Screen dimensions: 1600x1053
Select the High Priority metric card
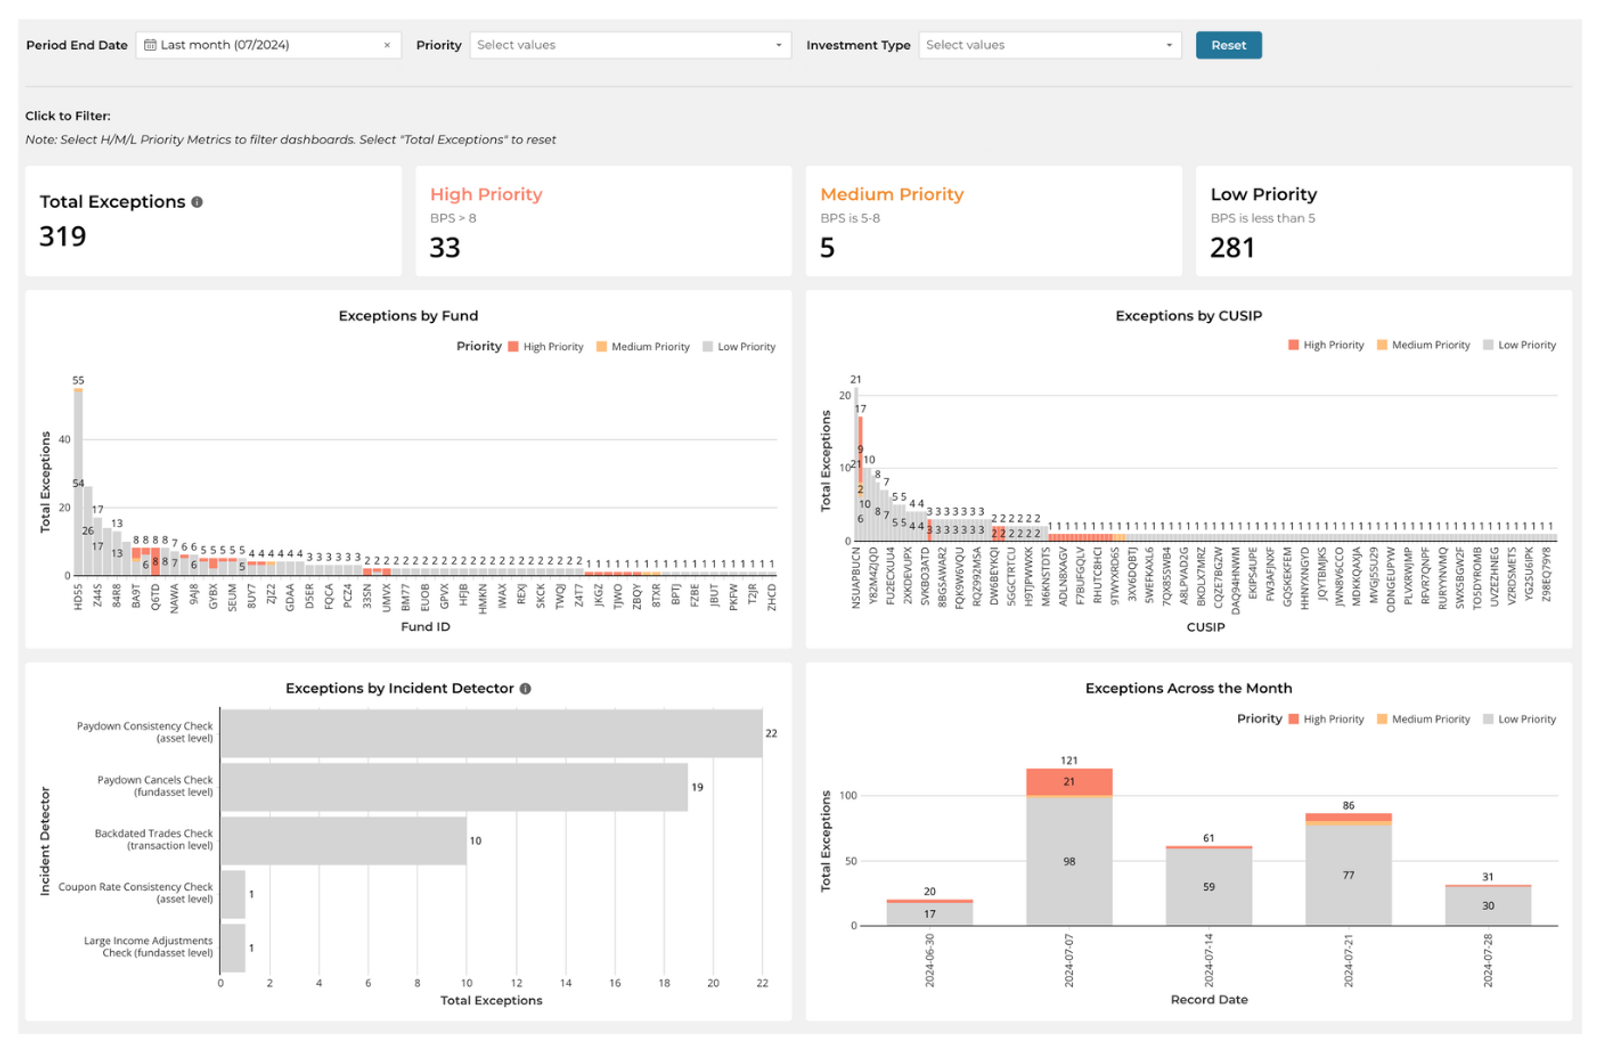click(x=603, y=221)
